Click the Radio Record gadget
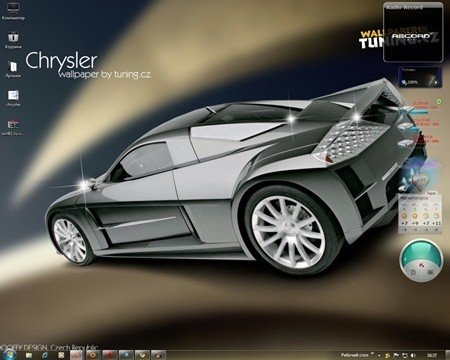This screenshot has height=360, width=450. click(413, 32)
